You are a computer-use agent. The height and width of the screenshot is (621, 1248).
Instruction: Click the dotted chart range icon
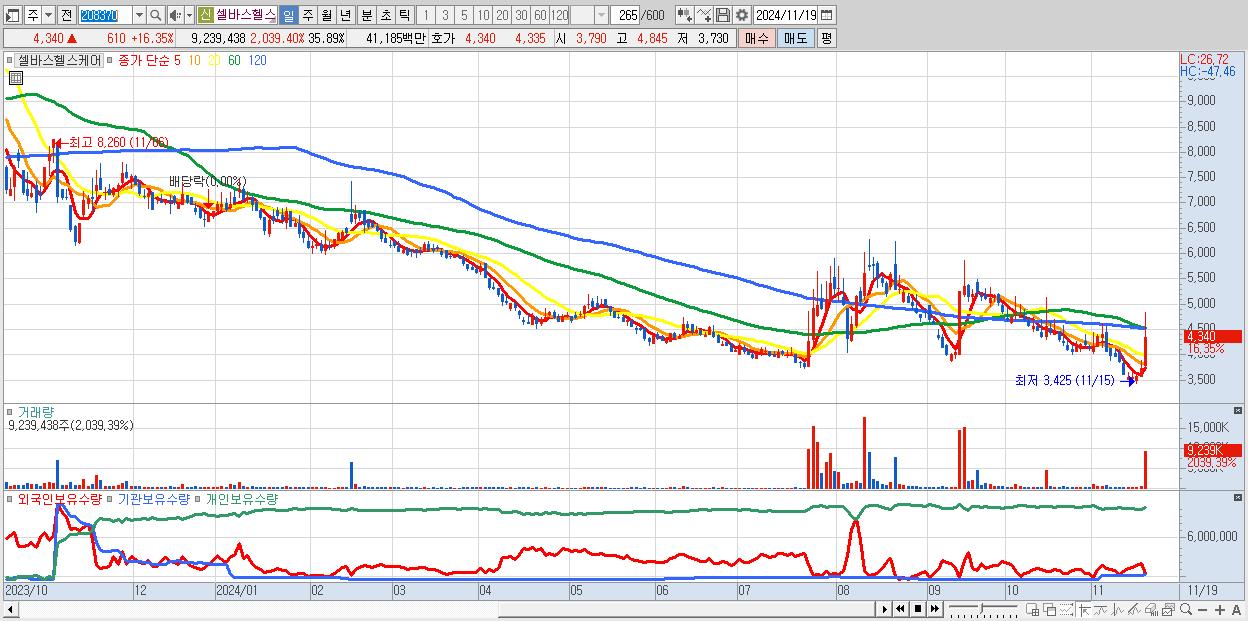pyautogui.click(x=1066, y=610)
